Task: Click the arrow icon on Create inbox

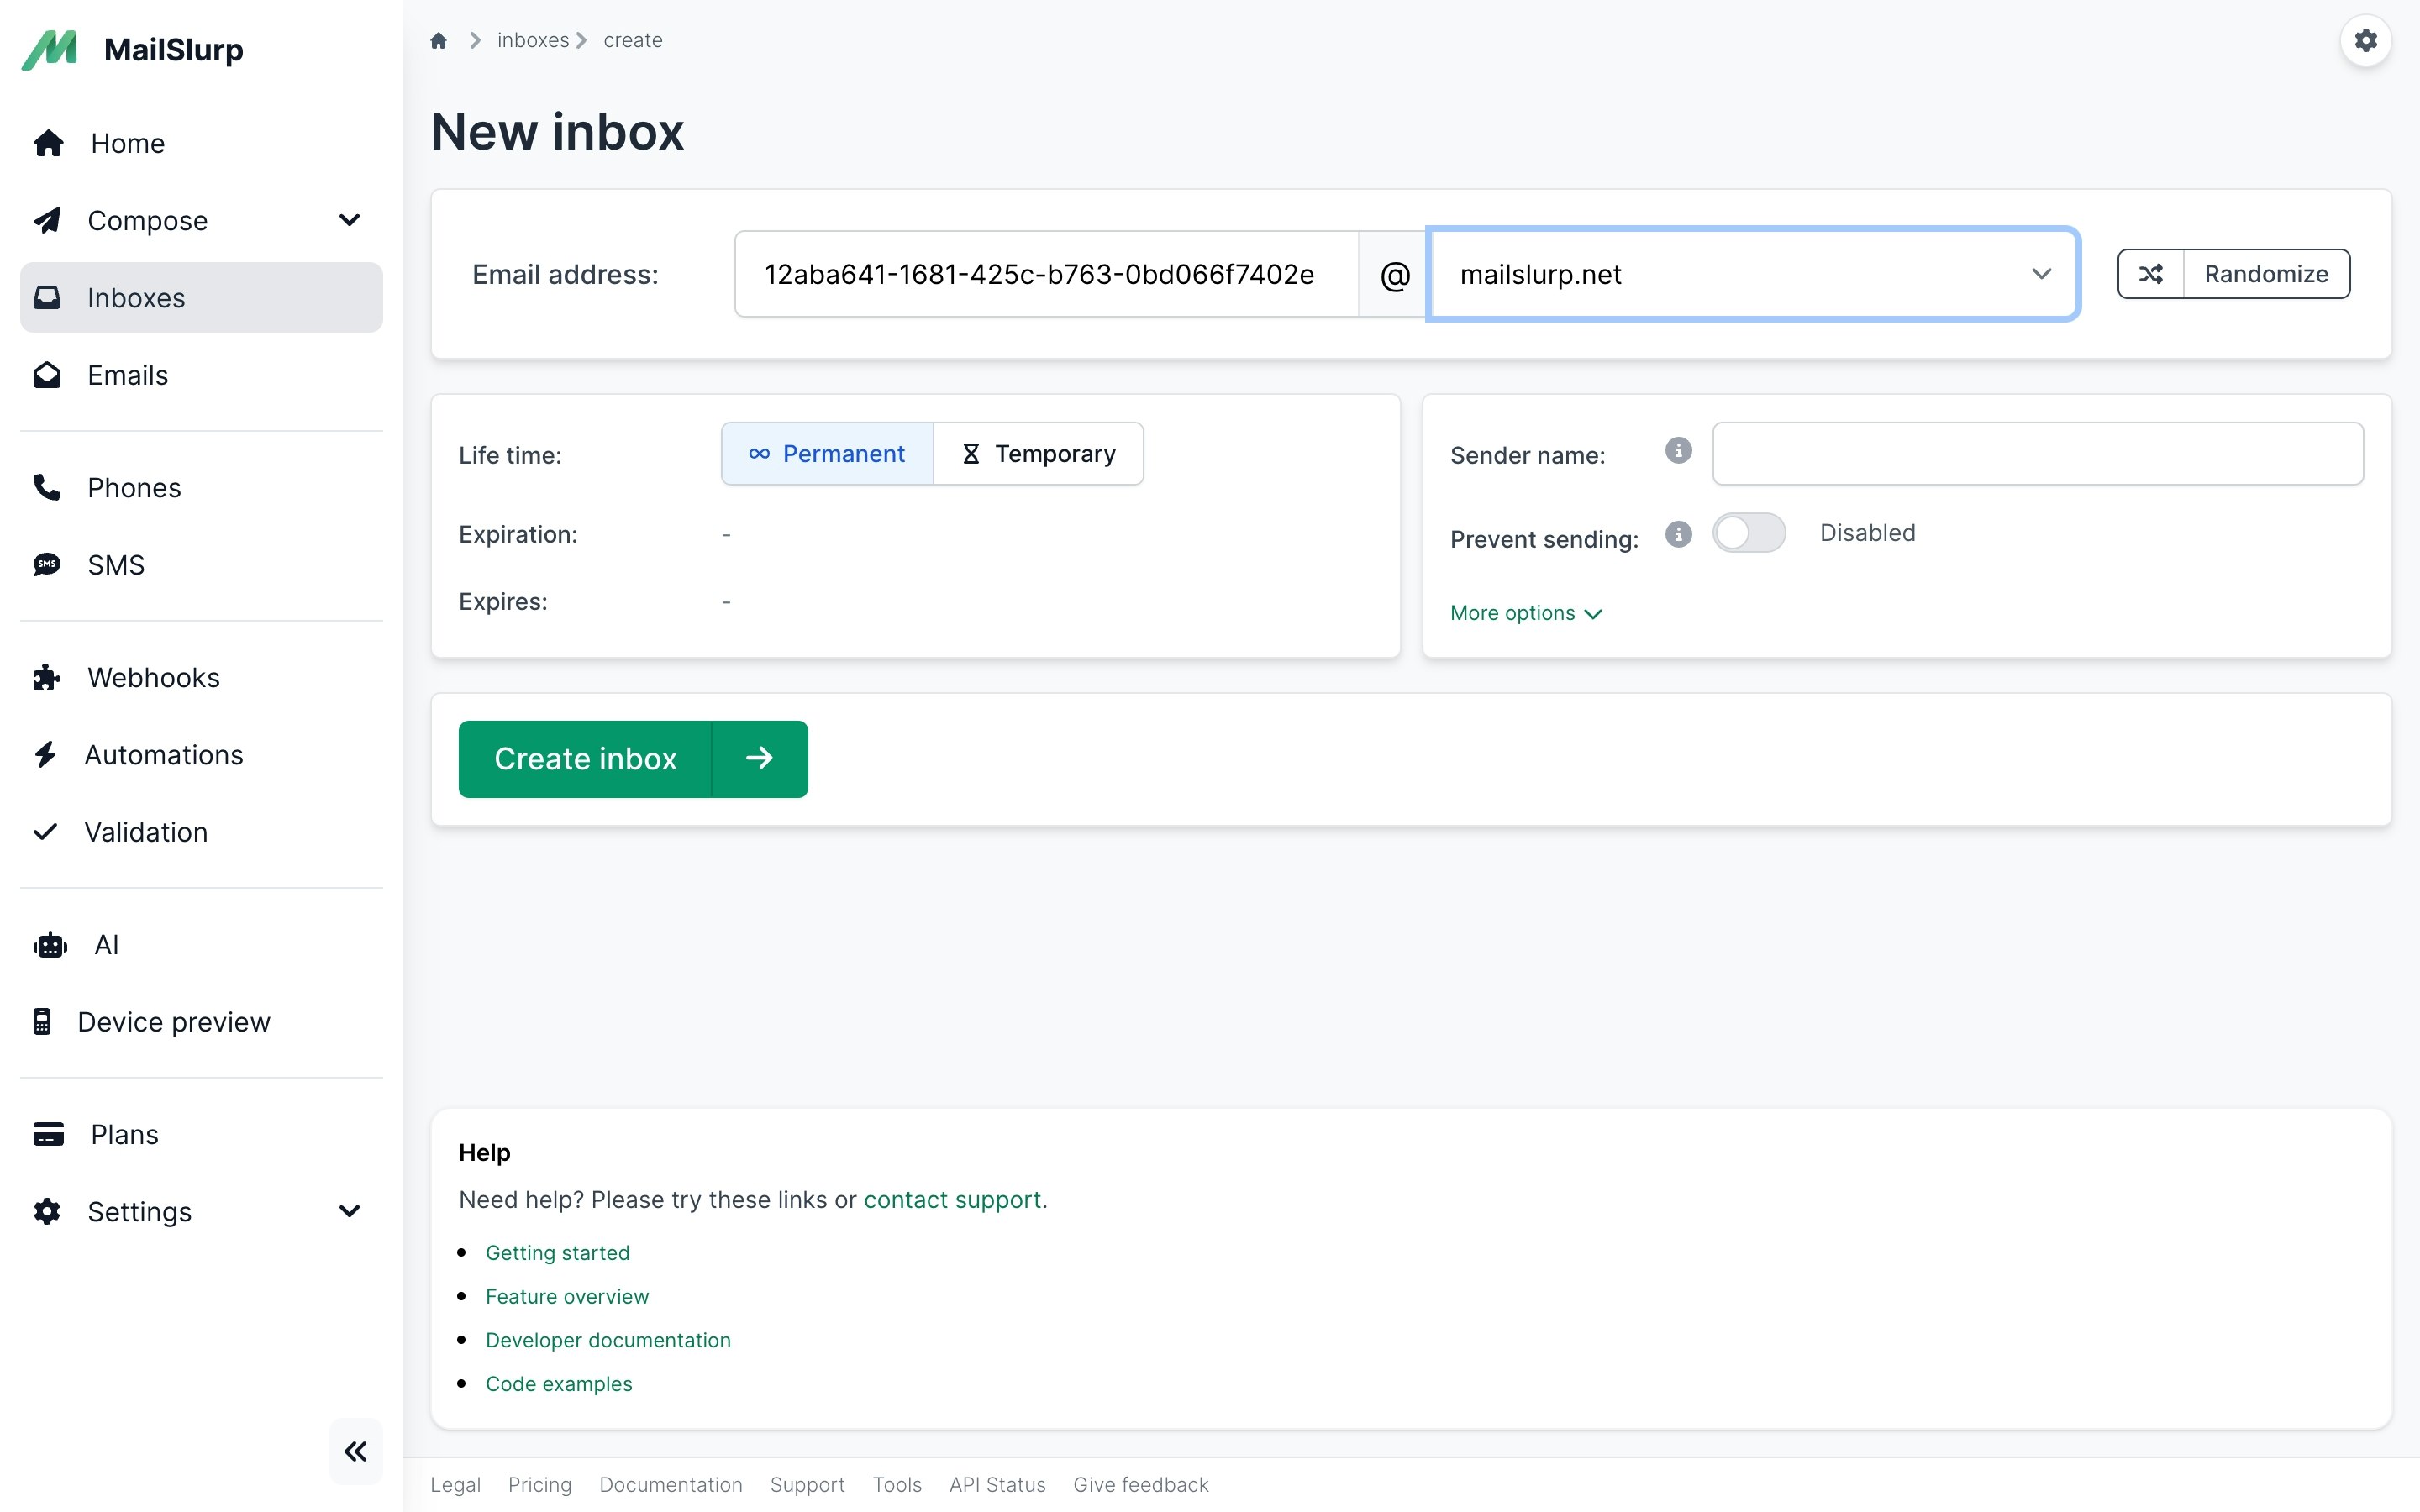Action: (759, 759)
